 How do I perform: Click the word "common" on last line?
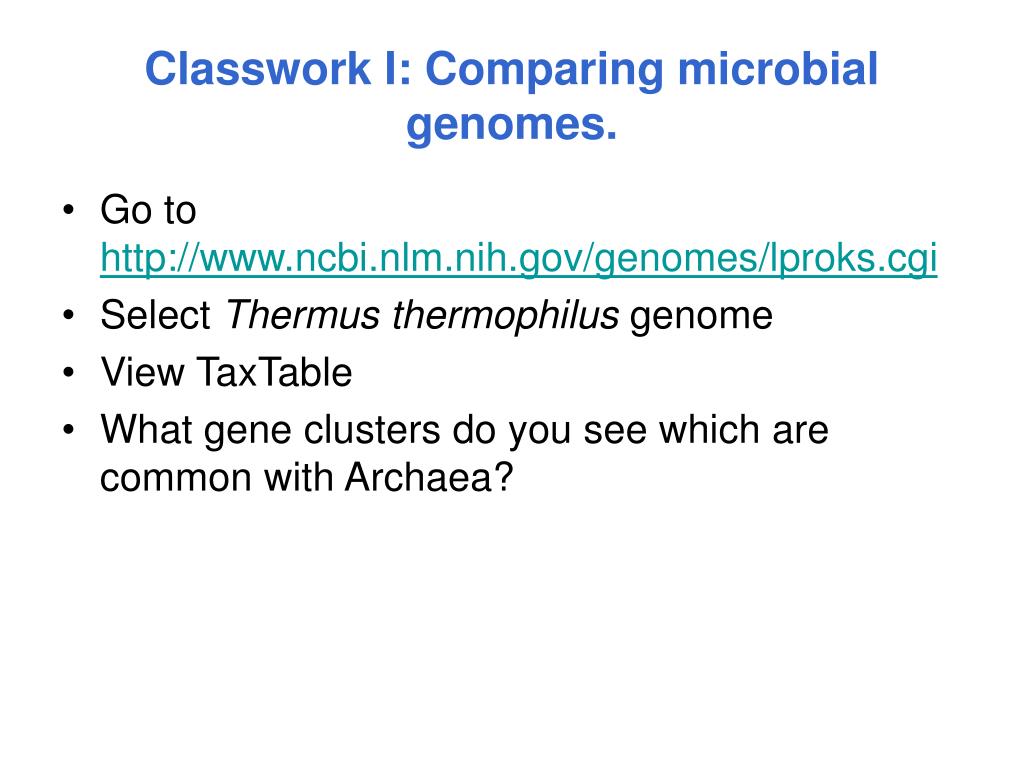pyautogui.click(x=176, y=479)
